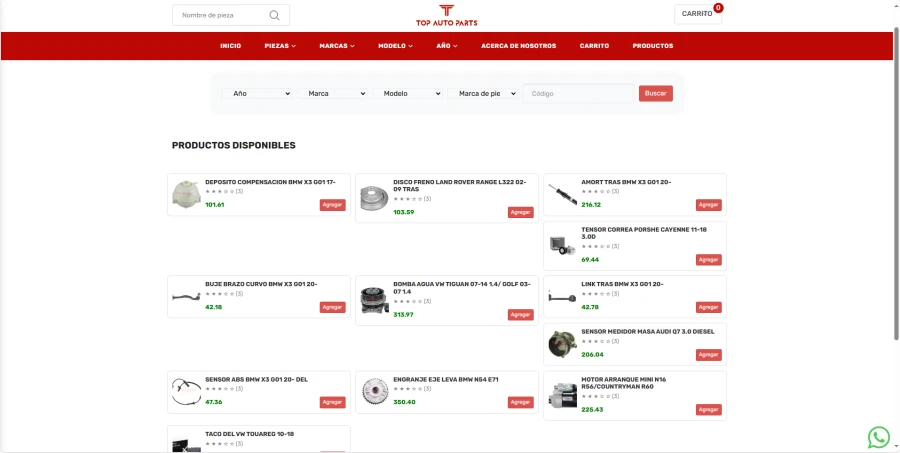
Task: Click the Código input field
Action: (578, 94)
